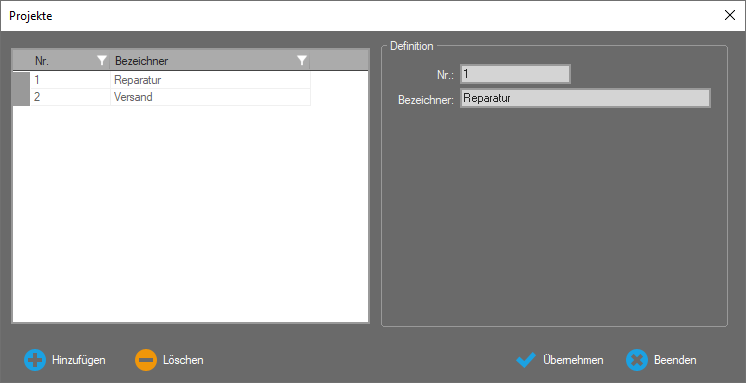The width and height of the screenshot is (746, 383).
Task: Click the Hinzufügen button label
Action: [x=79, y=360]
